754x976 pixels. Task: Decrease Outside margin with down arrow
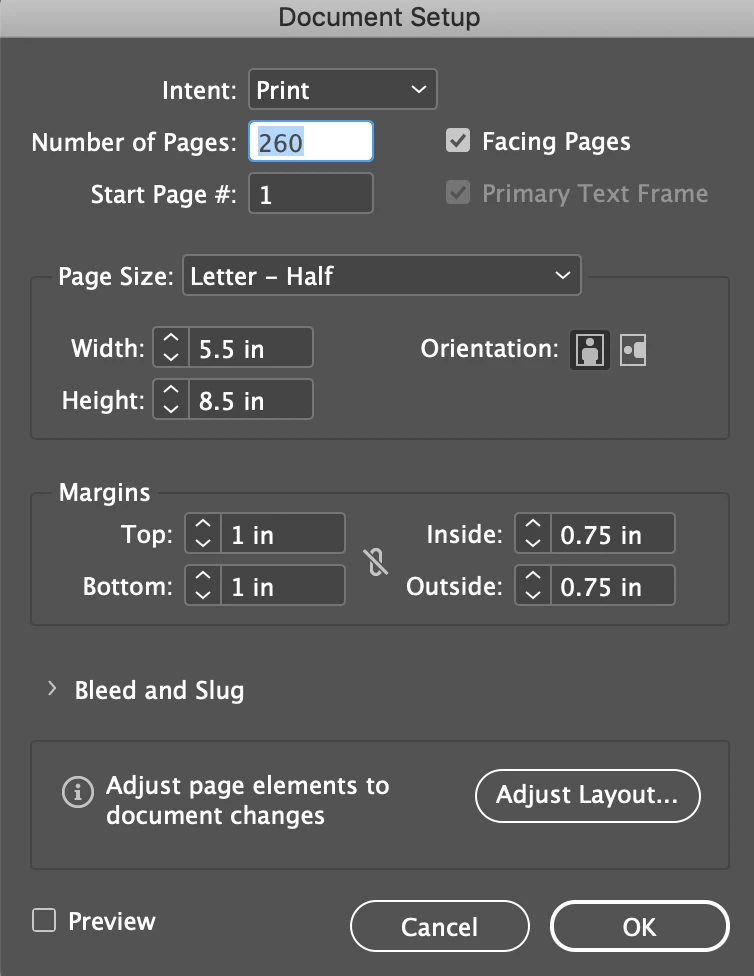point(533,595)
